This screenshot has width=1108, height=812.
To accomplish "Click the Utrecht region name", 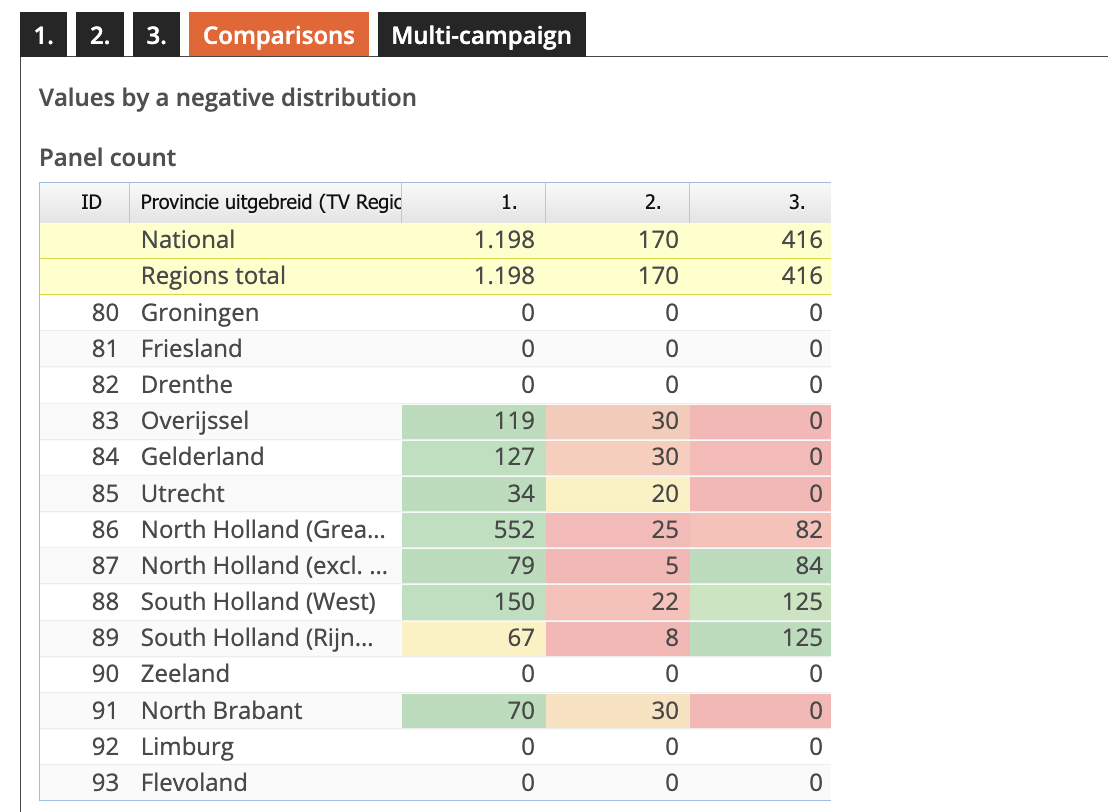I will click(x=183, y=494).
